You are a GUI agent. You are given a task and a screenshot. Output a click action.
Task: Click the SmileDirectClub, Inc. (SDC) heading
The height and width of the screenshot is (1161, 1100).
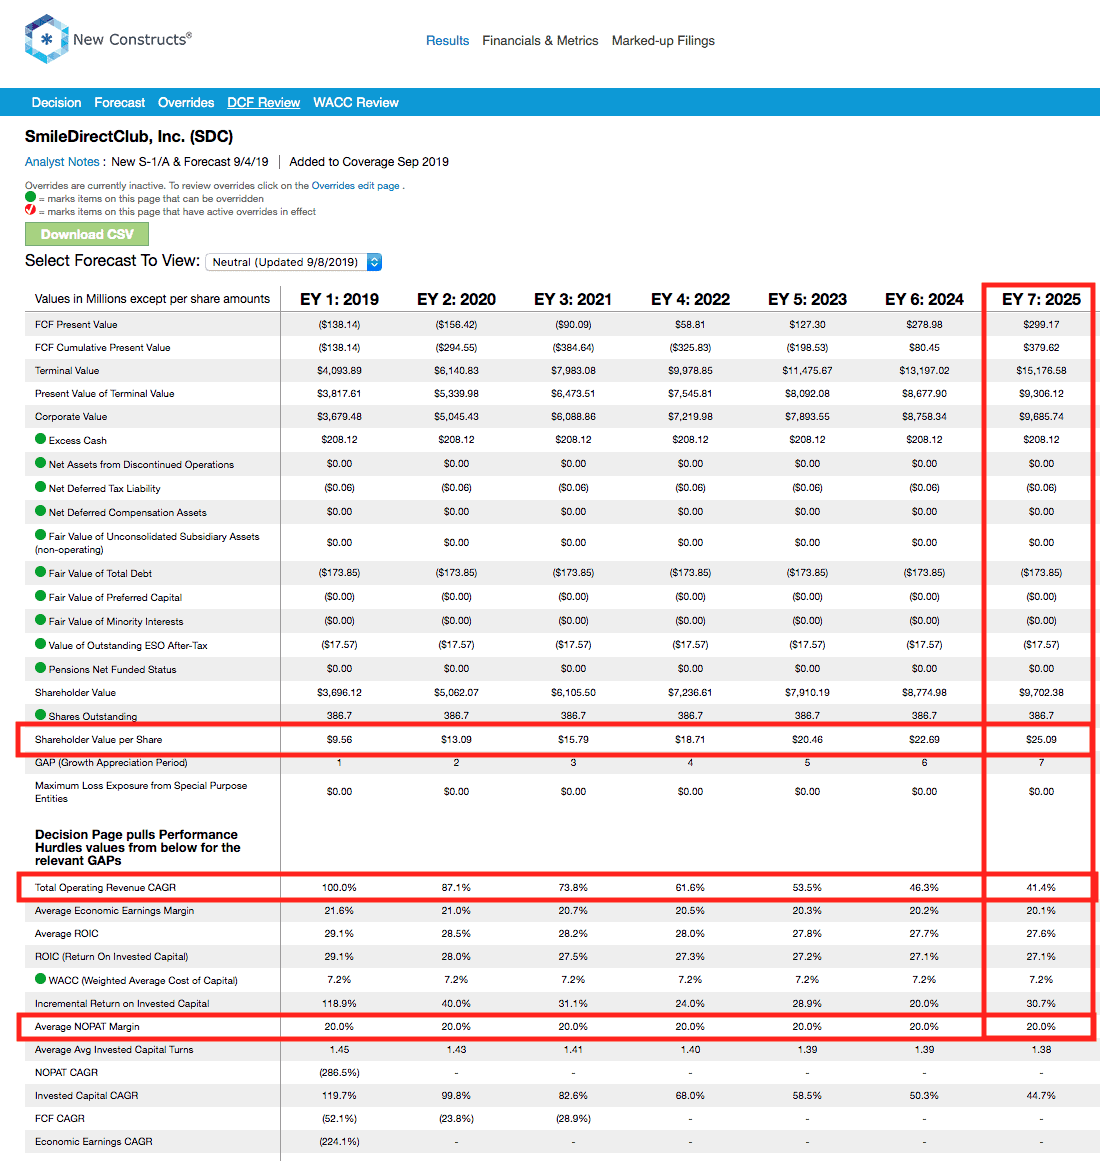click(x=129, y=136)
